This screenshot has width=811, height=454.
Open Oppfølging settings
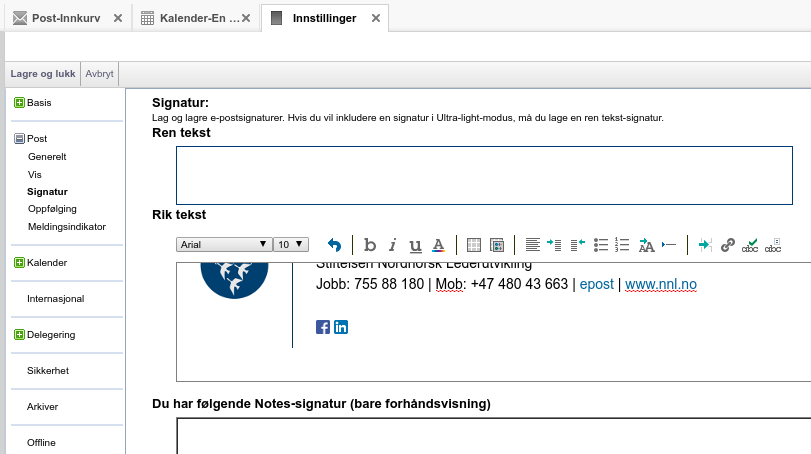click(52, 209)
